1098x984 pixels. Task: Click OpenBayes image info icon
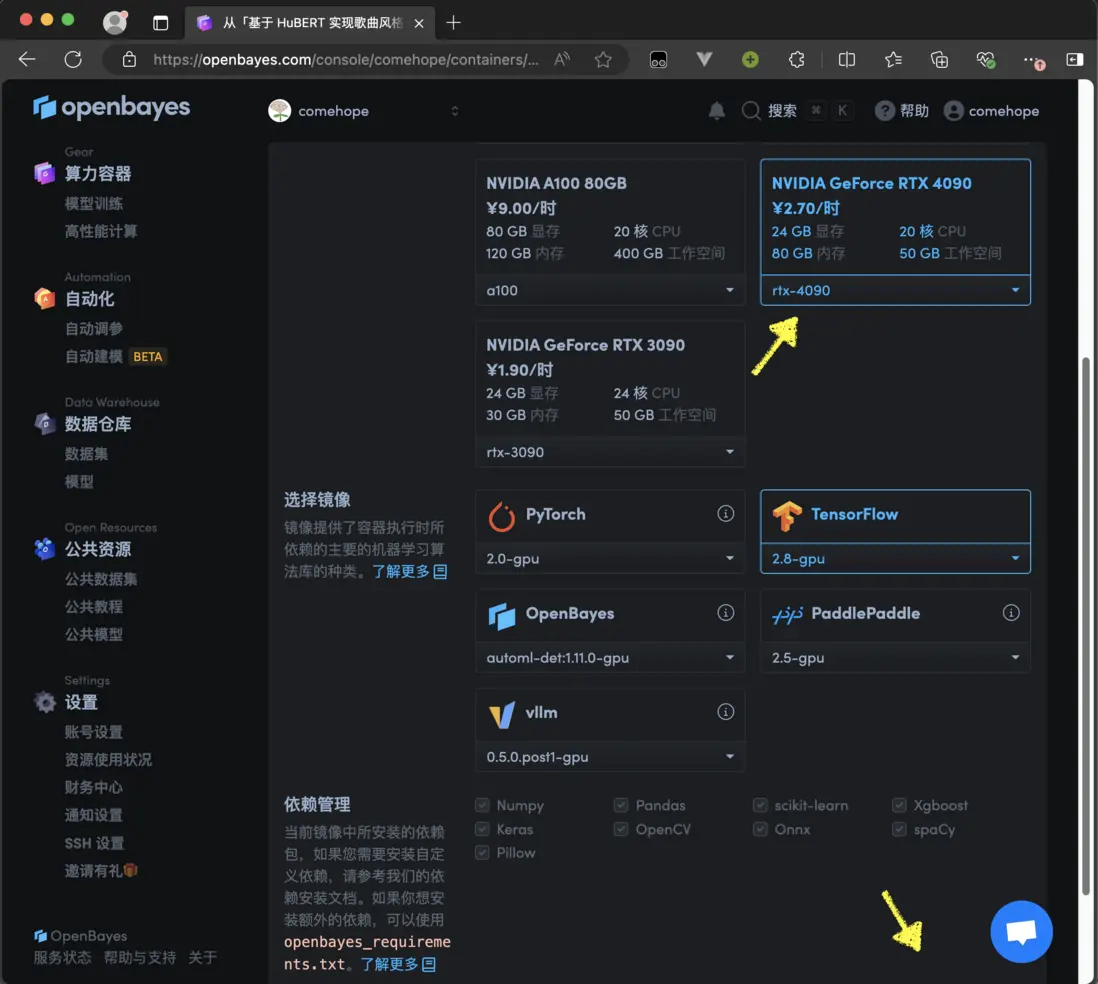click(725, 613)
